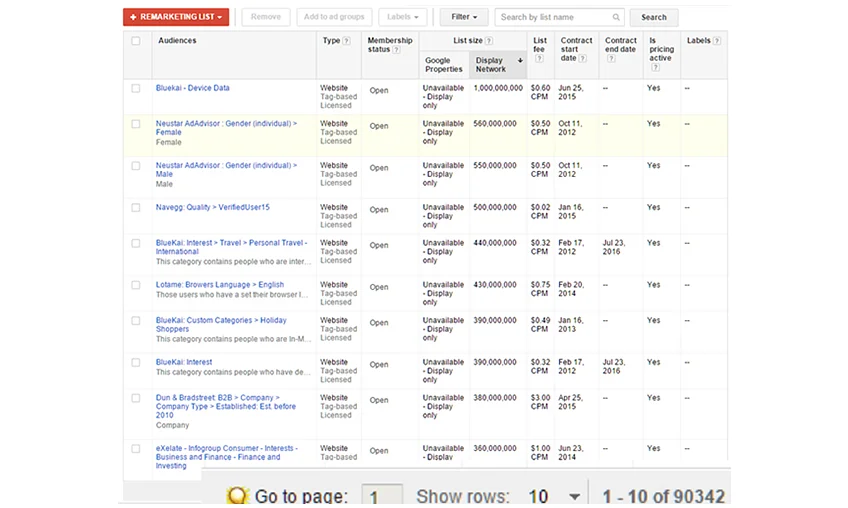Open the help icon under List fee

coord(539,59)
